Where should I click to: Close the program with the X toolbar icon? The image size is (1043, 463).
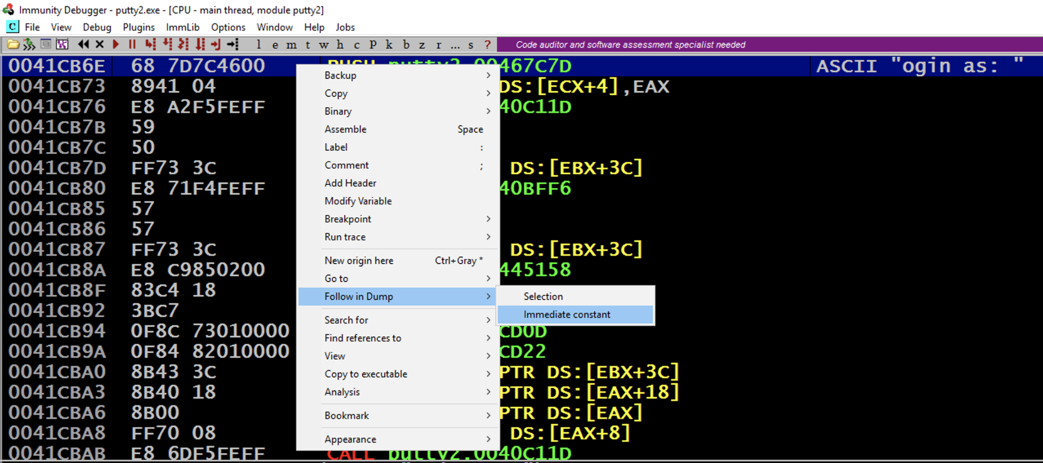pos(100,45)
